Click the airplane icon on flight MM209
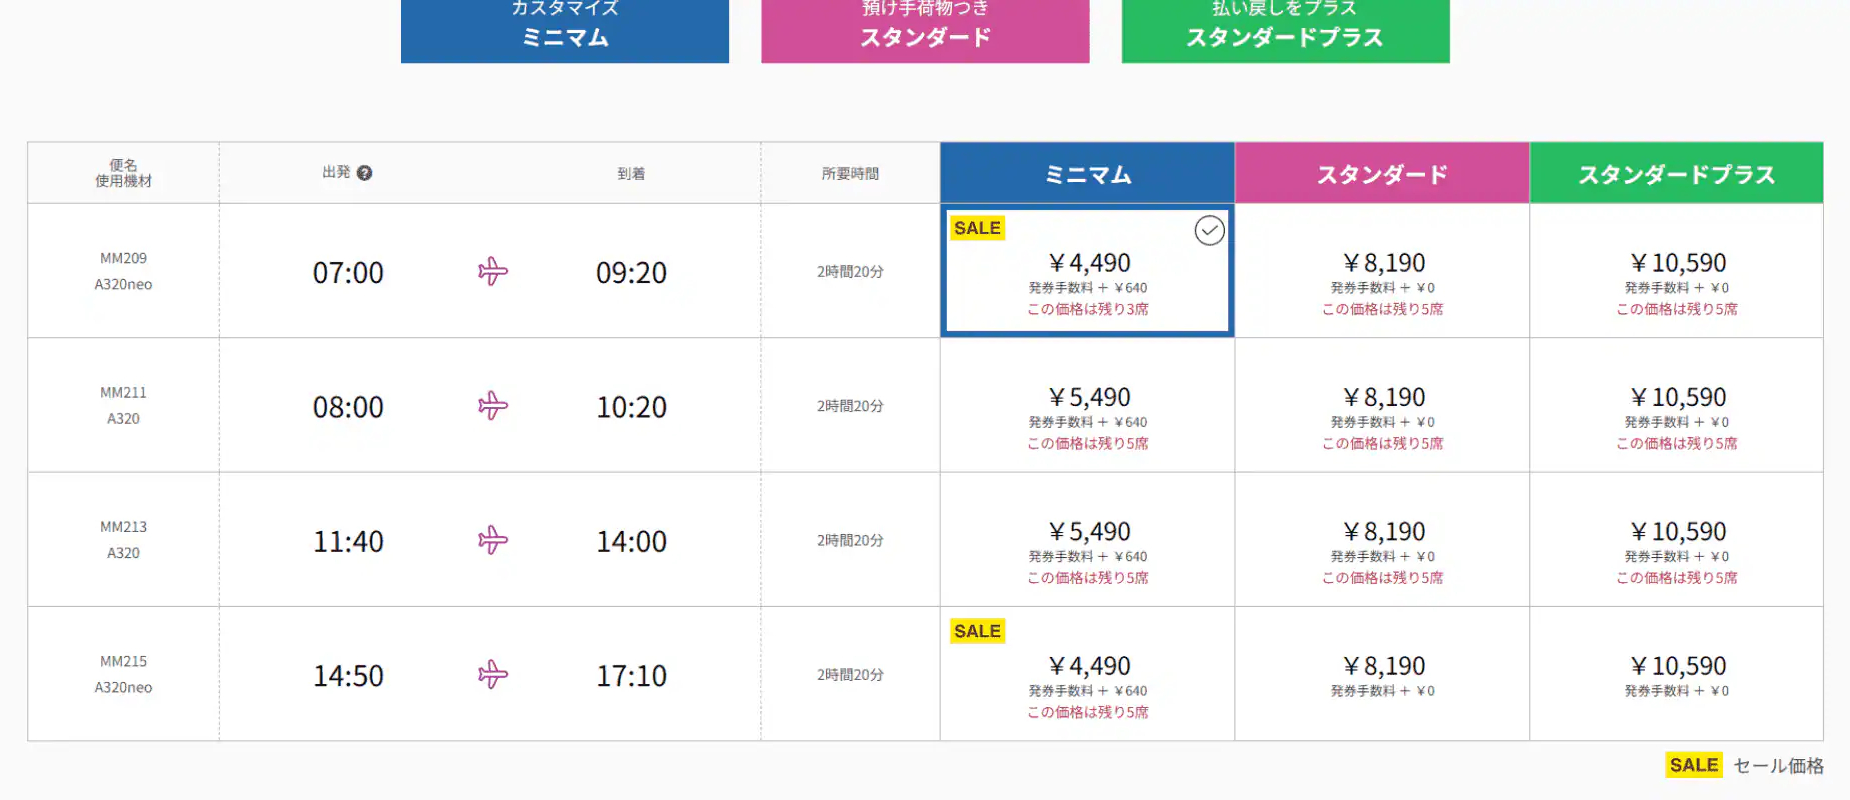The image size is (1850, 800). click(x=492, y=271)
